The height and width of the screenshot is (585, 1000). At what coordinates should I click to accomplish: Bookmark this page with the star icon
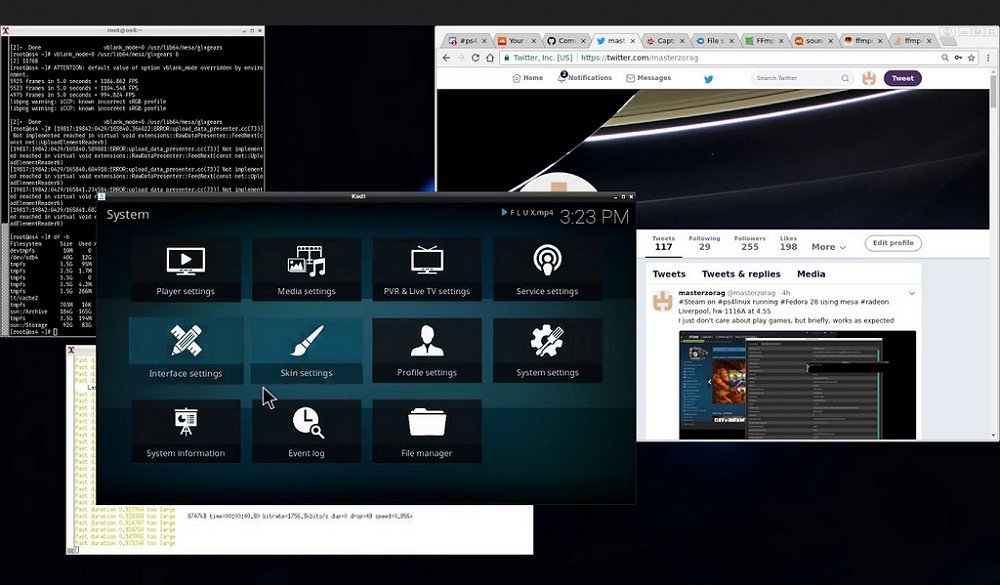click(971, 57)
